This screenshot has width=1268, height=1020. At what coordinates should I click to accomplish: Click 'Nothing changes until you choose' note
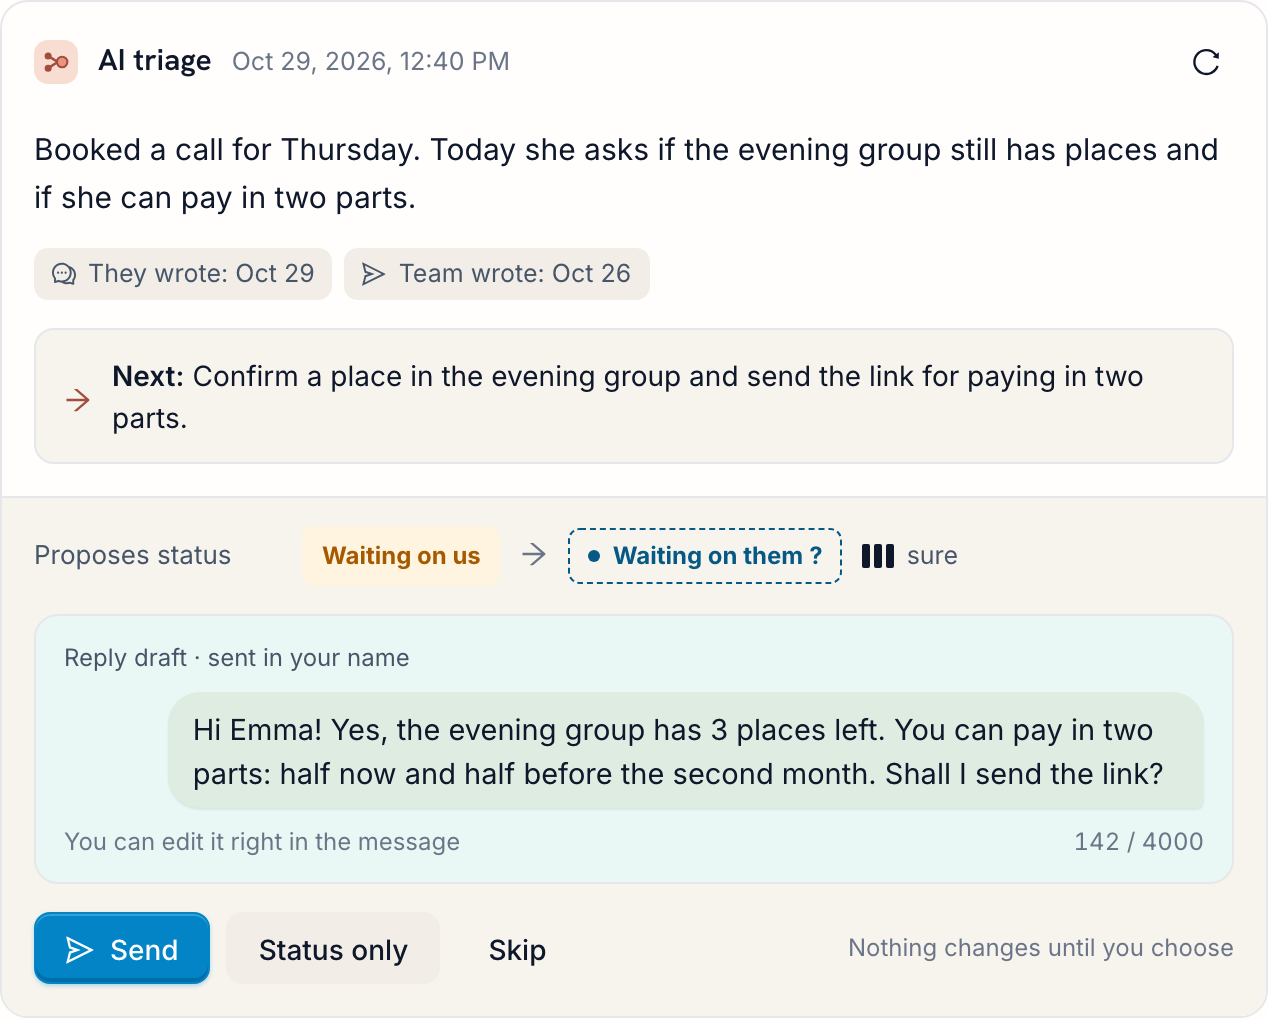[1041, 948]
